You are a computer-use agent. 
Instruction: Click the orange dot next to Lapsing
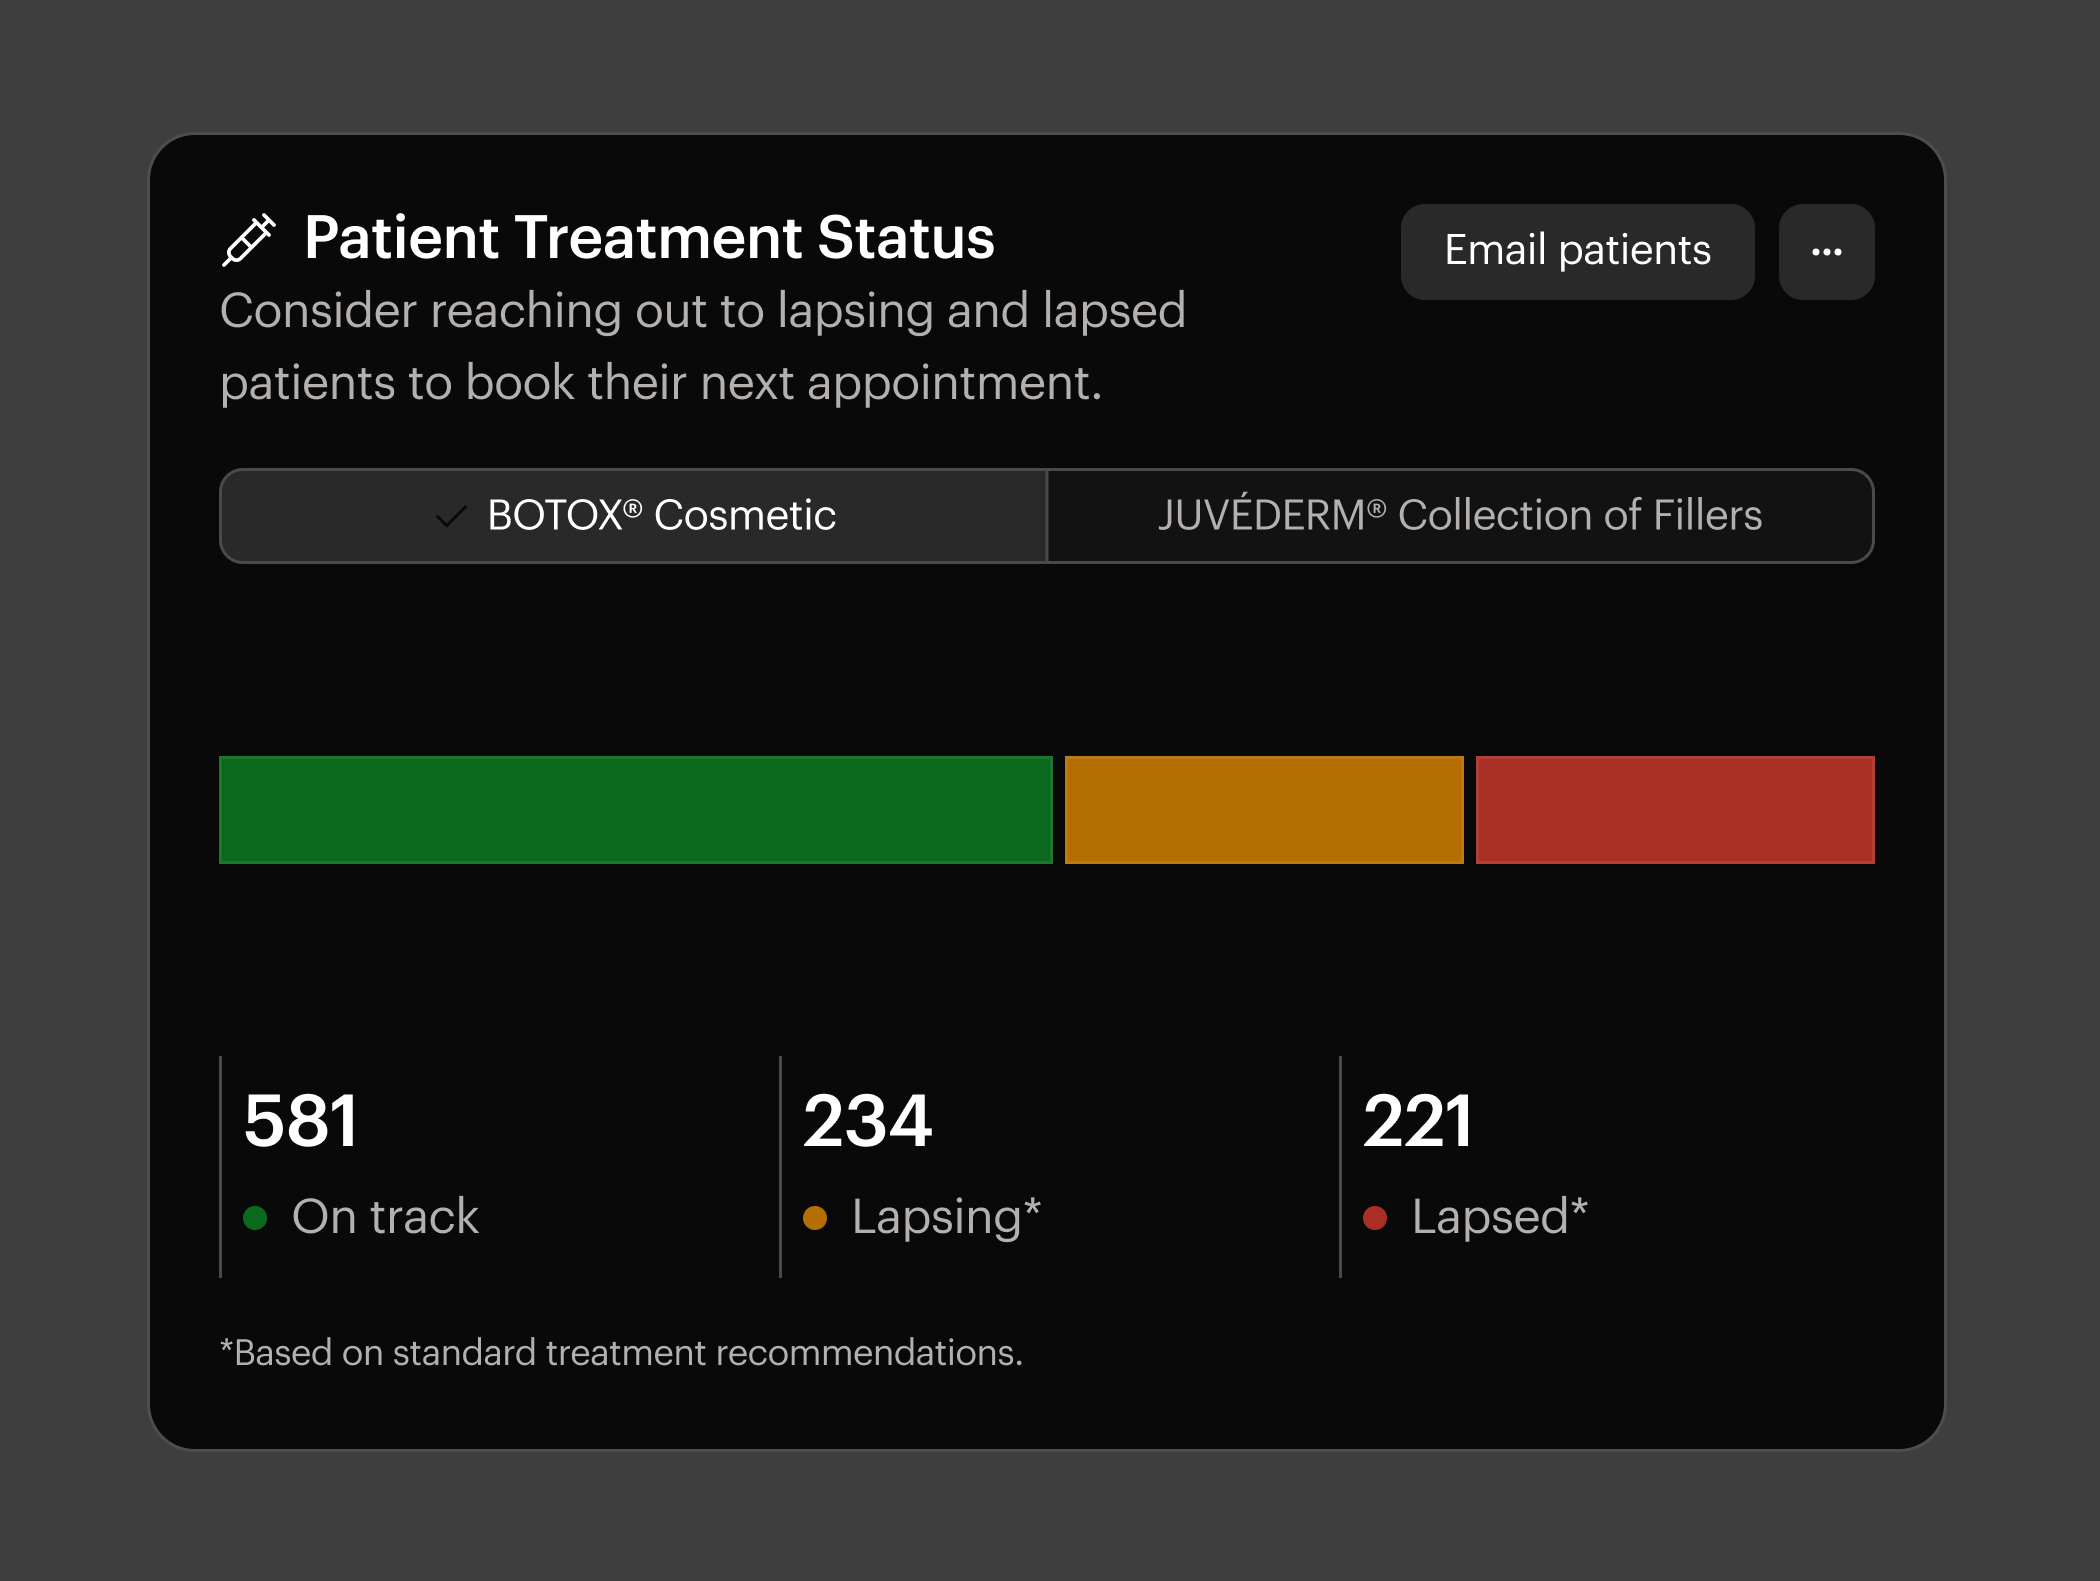(815, 1218)
